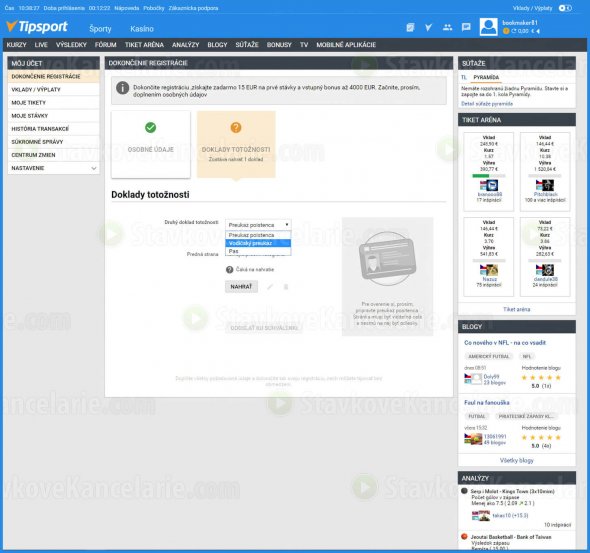
Task: Click the pencil edit icon beside NAHRAŤ
Action: click(270, 287)
